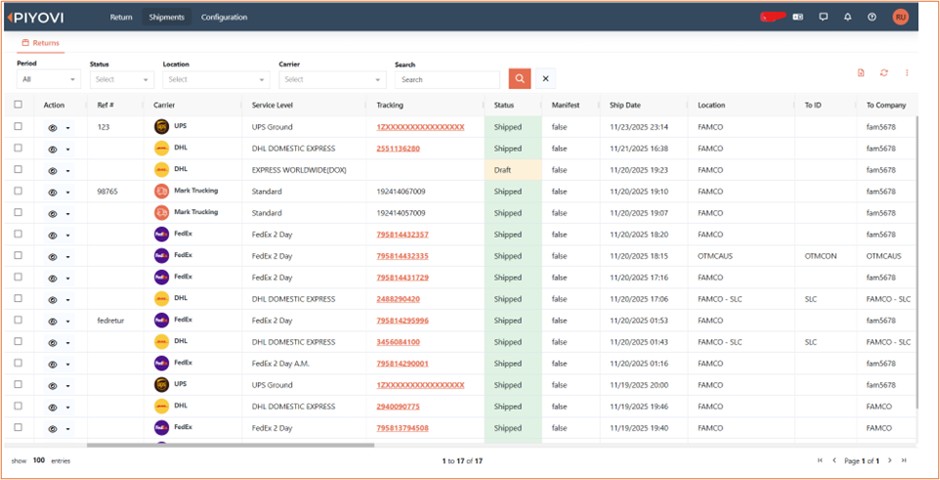Clear filters with the X button
Image resolution: width=940 pixels, height=480 pixels.
(x=546, y=79)
